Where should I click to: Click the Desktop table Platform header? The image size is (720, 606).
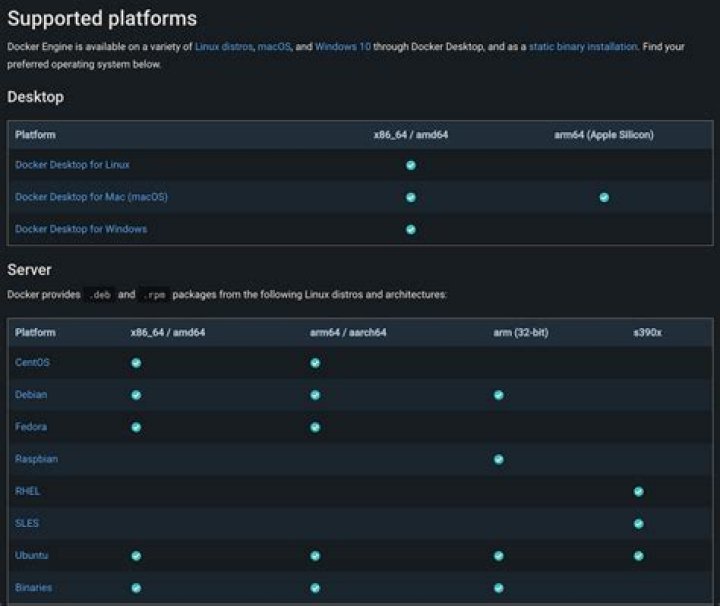point(35,135)
